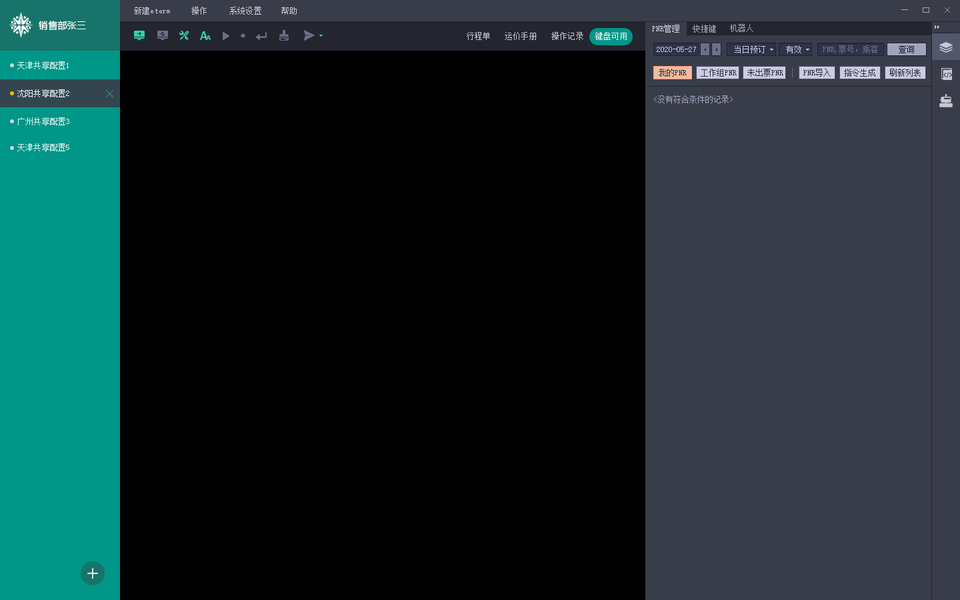Open the 新建eterm menu
Viewport: 960px width, 600px height.
coord(152,11)
